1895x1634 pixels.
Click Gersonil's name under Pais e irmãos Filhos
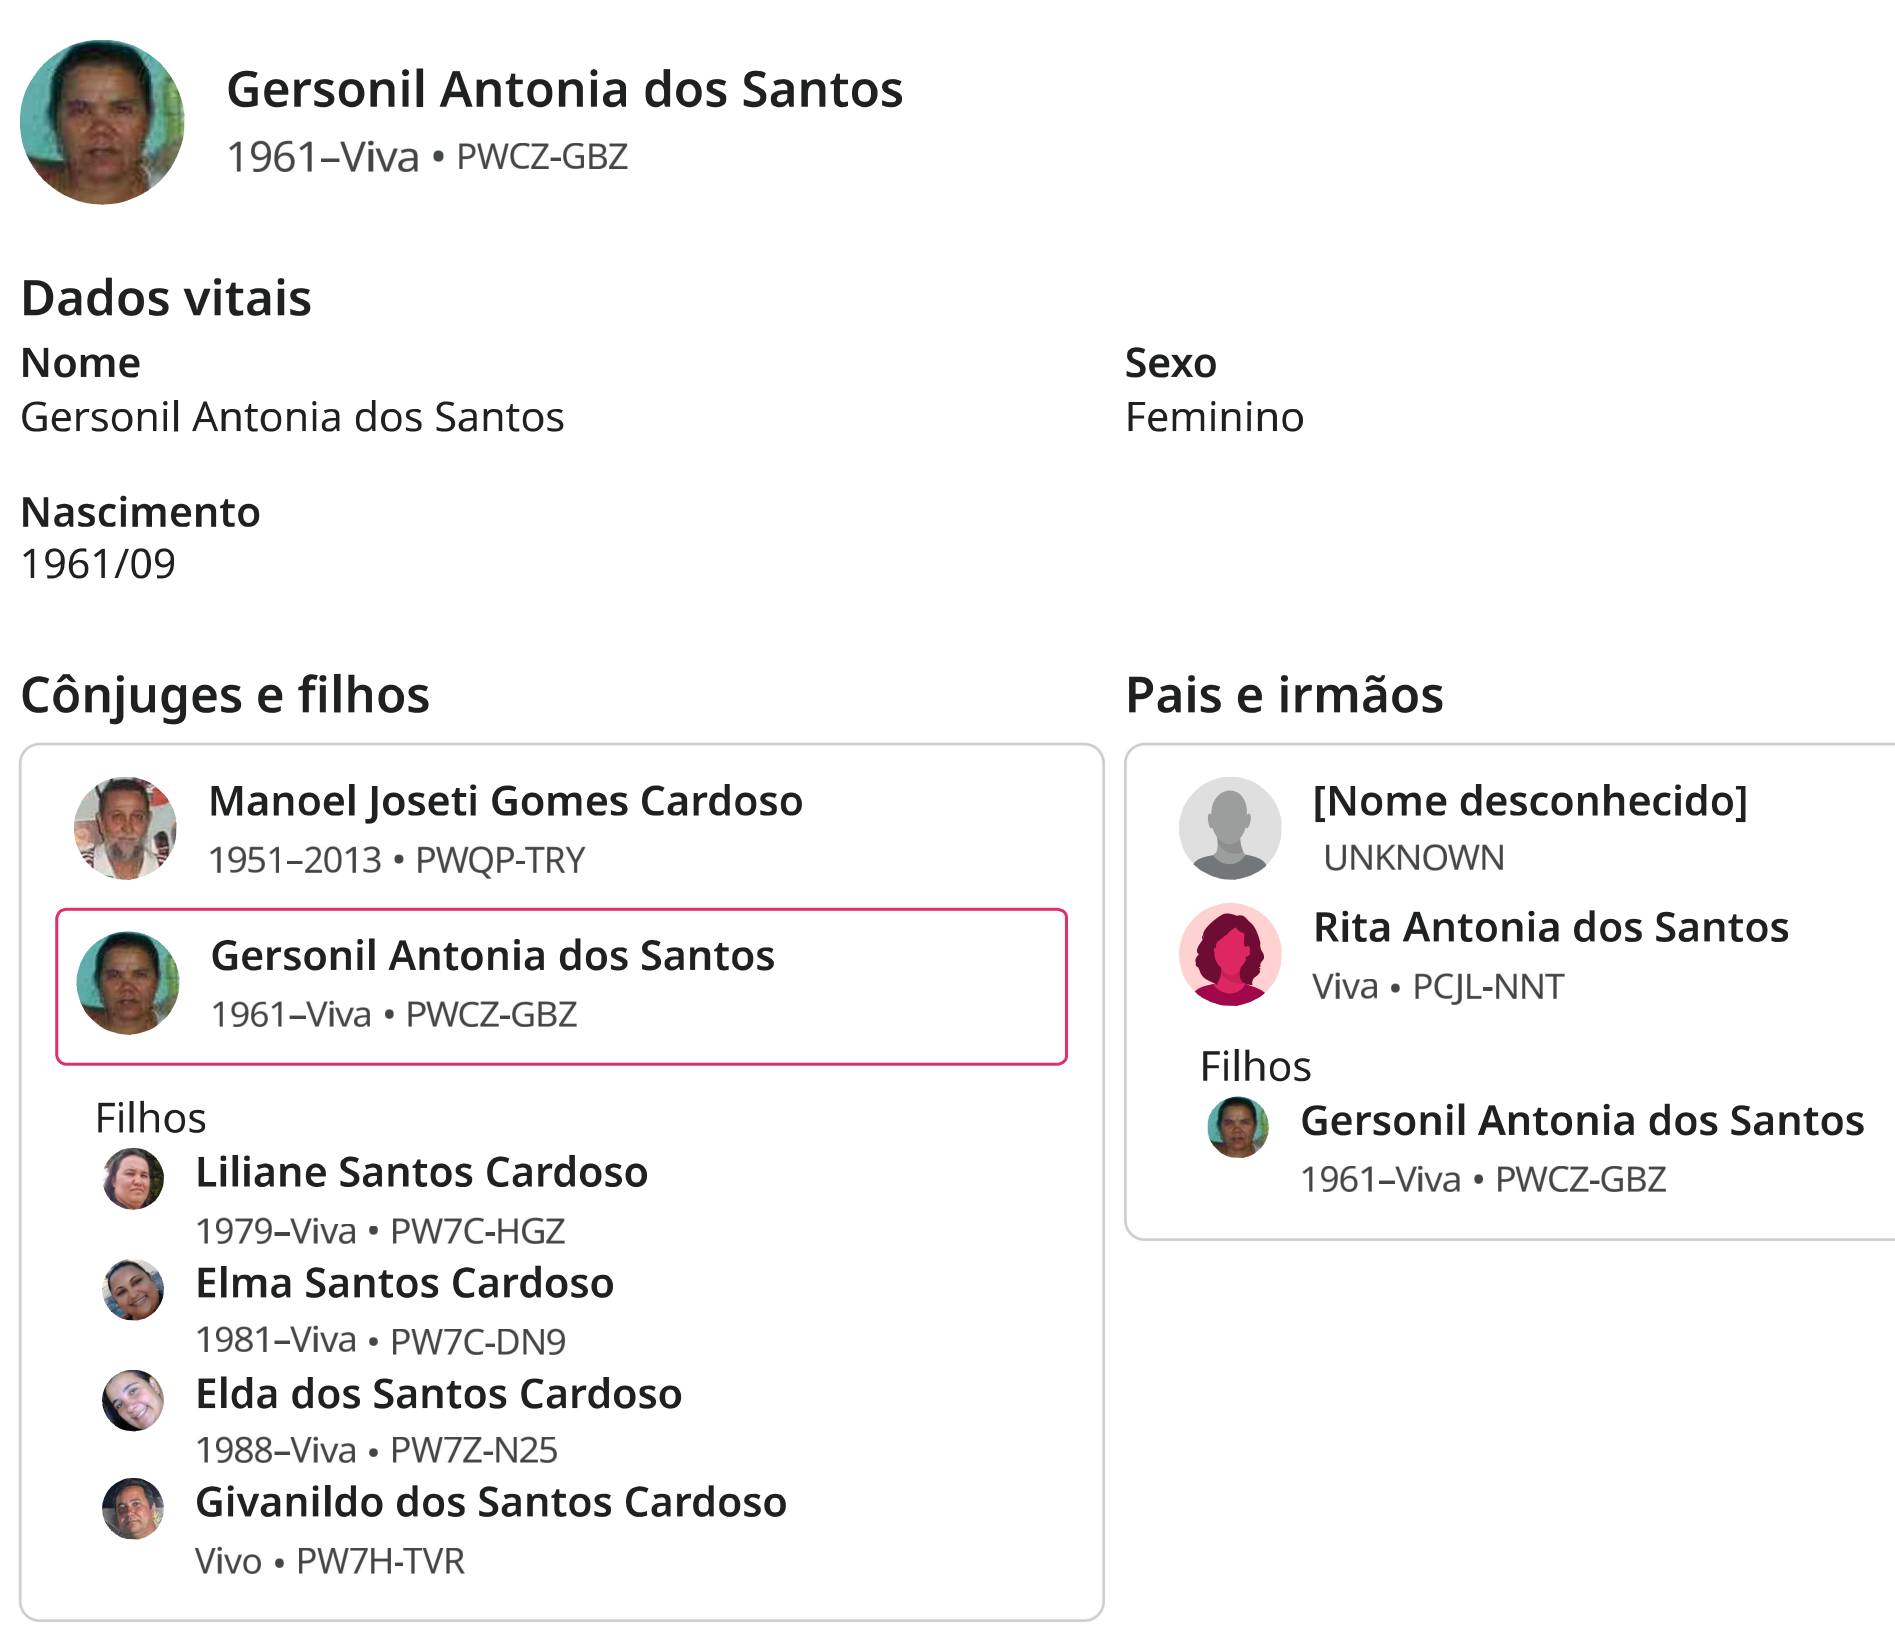tap(1582, 1121)
